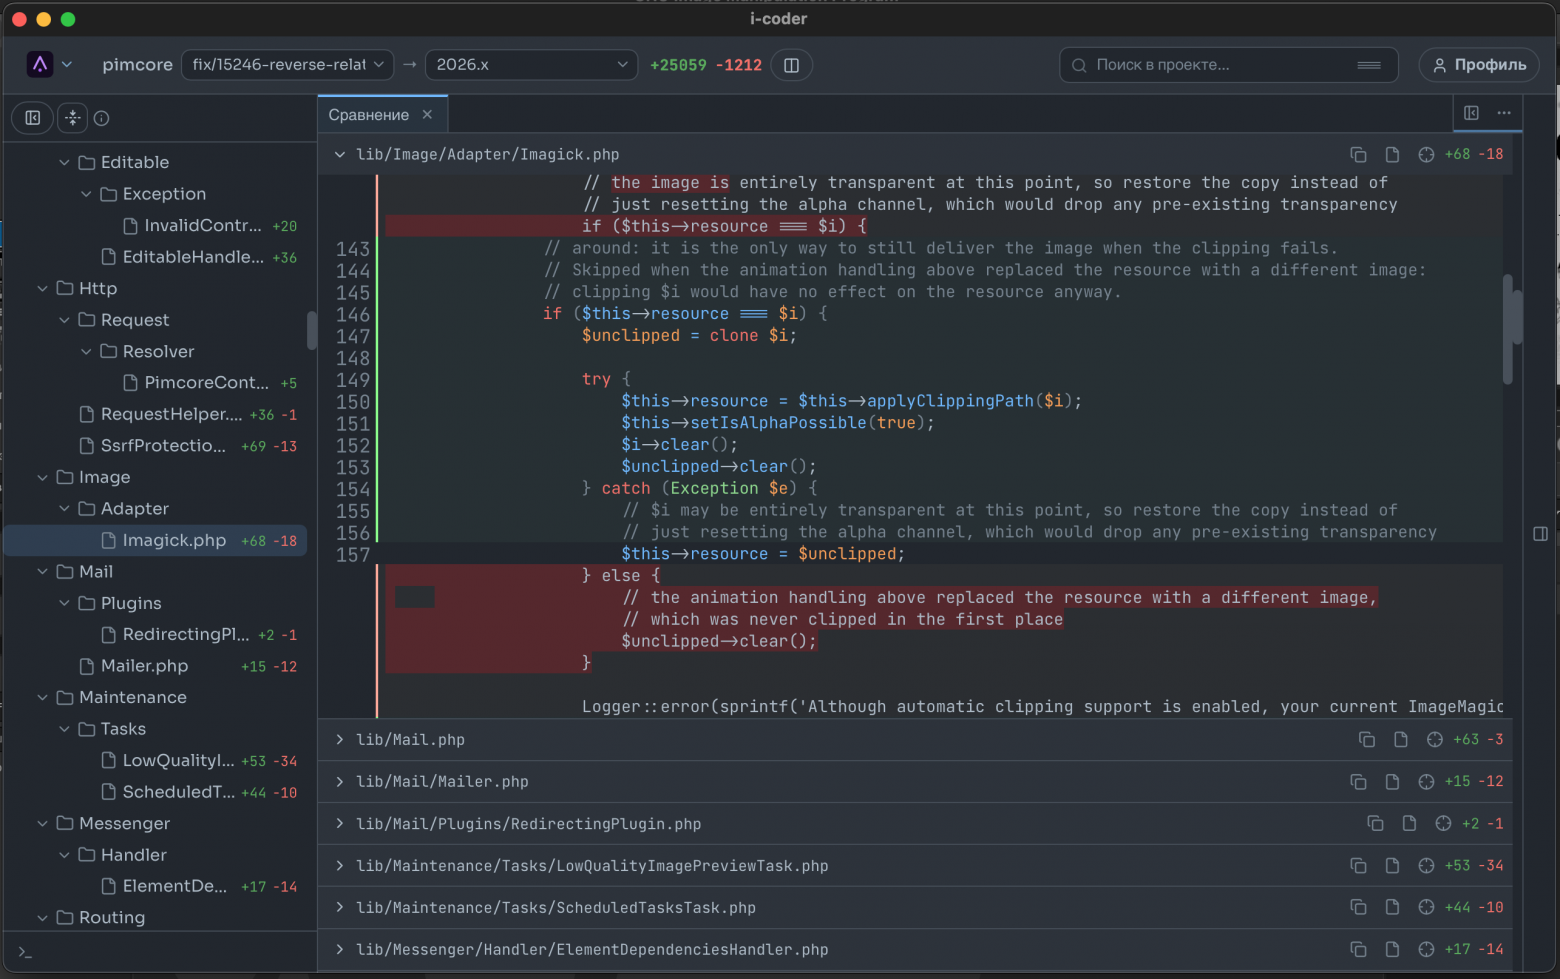Toggle the panel layout icon beside the three dots
This screenshot has height=979, width=1560.
point(1471,113)
